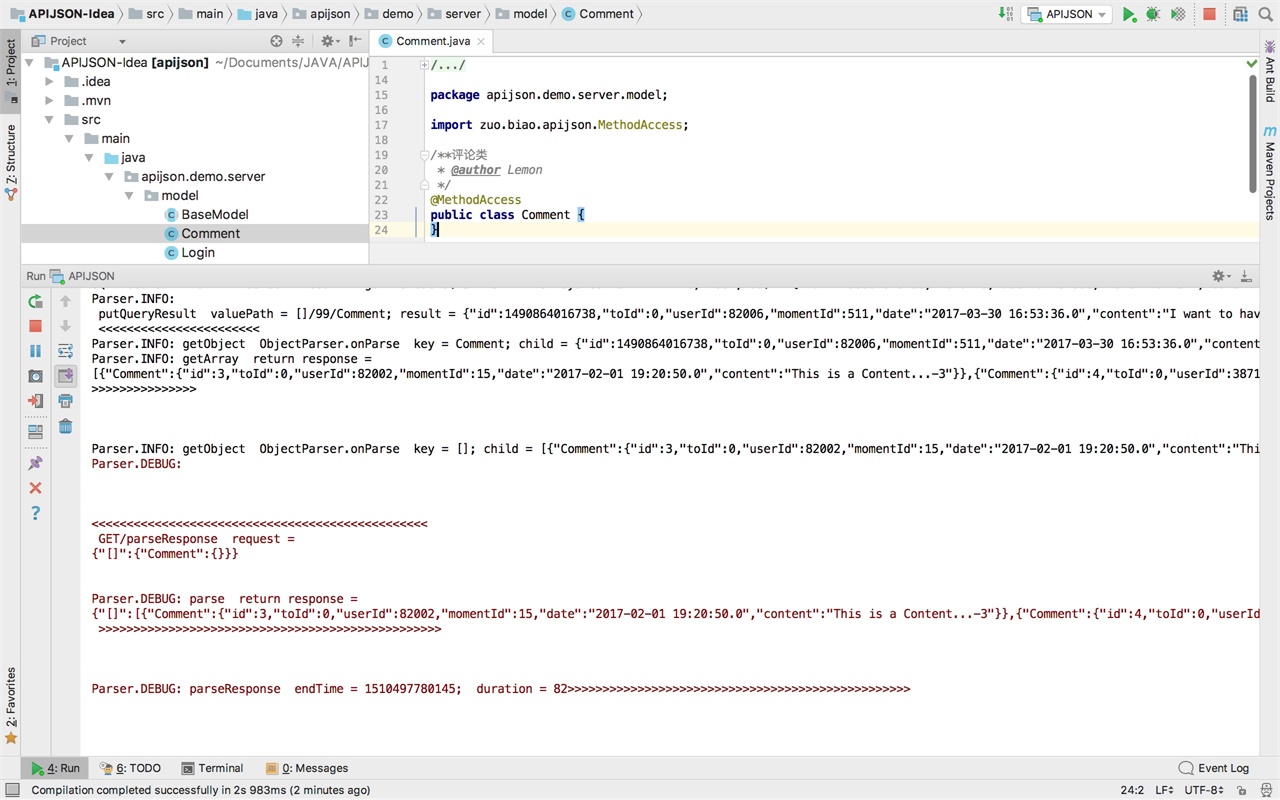Expand the .idea folder
1280x800 pixels.
point(49,82)
